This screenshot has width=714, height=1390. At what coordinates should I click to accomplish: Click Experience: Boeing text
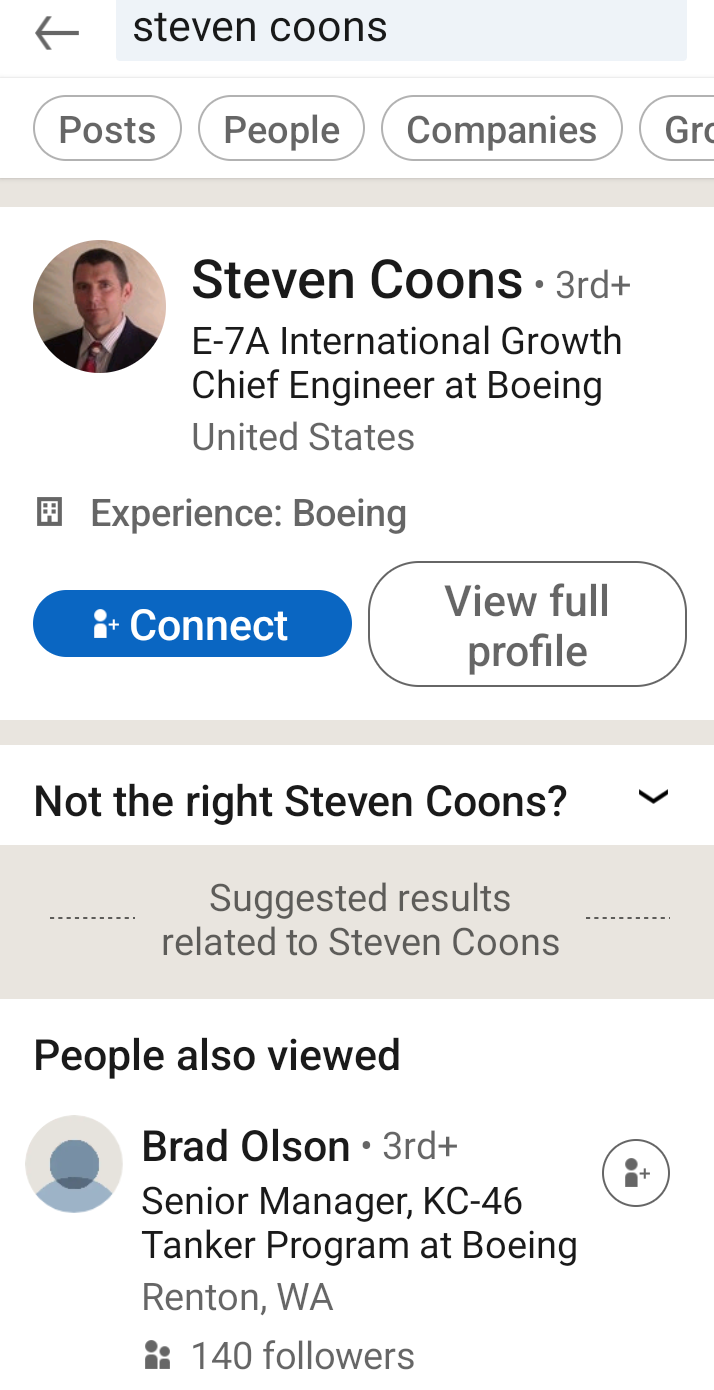point(248,514)
